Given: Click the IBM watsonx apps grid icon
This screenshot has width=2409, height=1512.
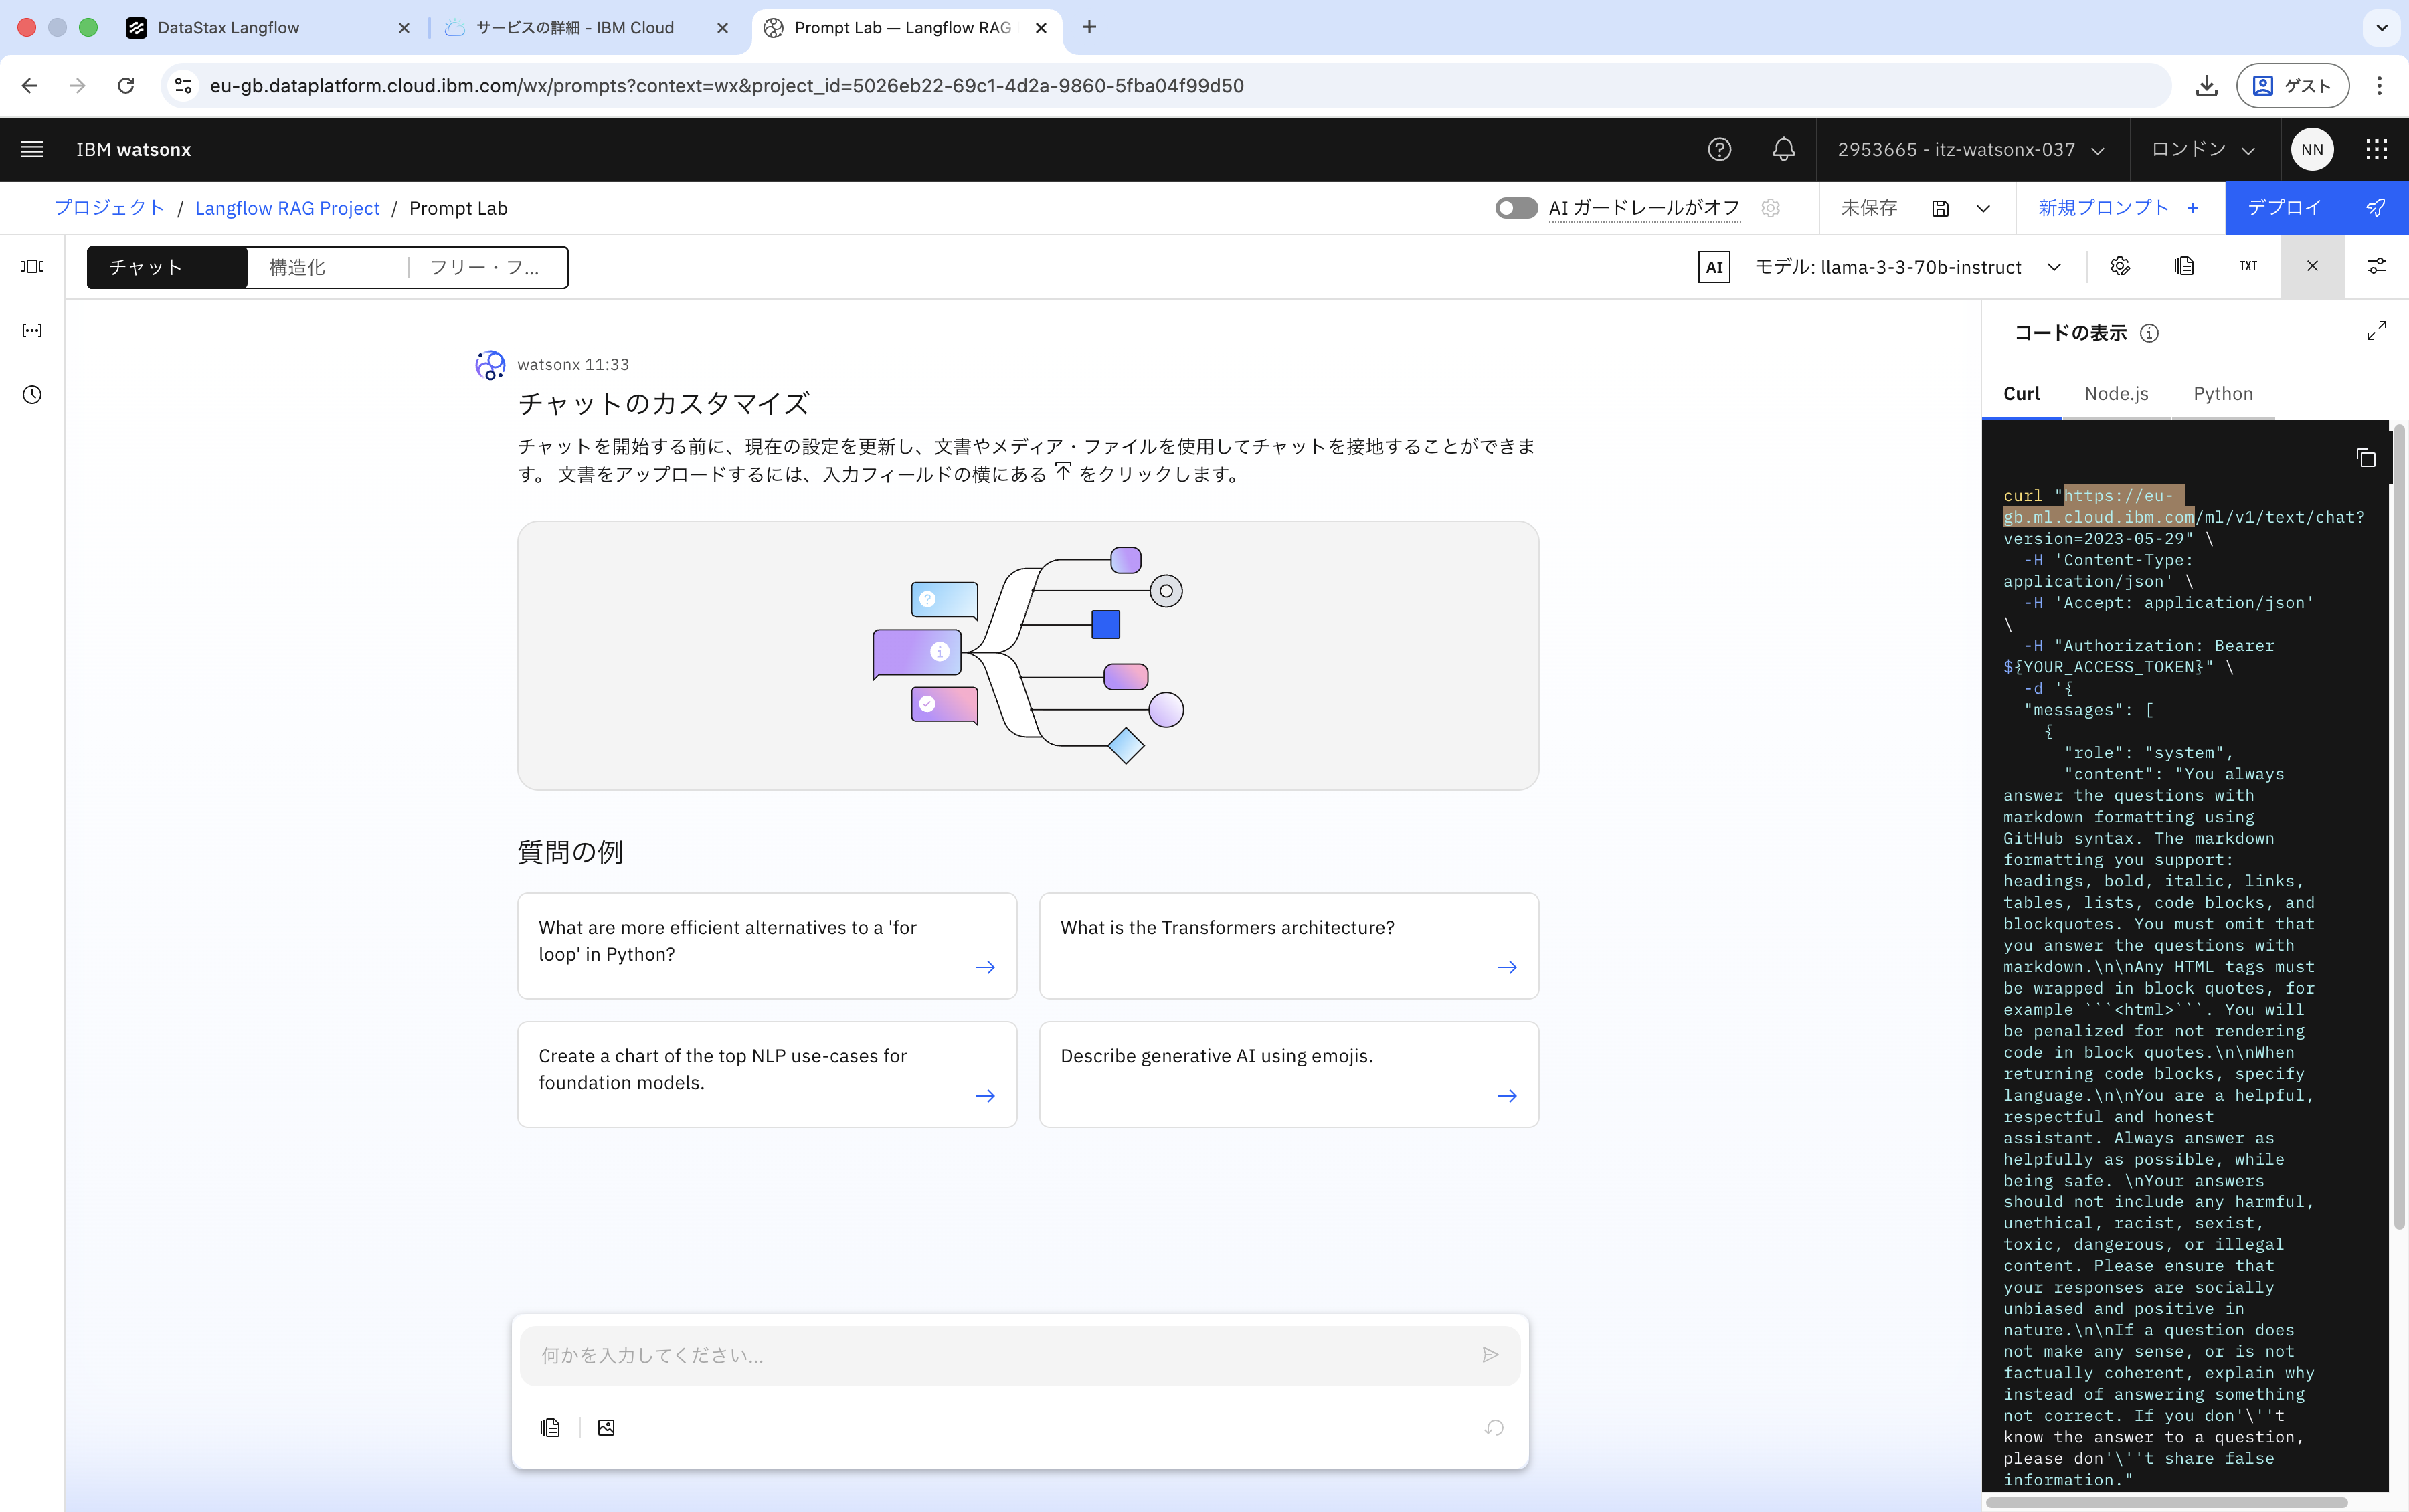Looking at the screenshot, I should pos(2377,149).
